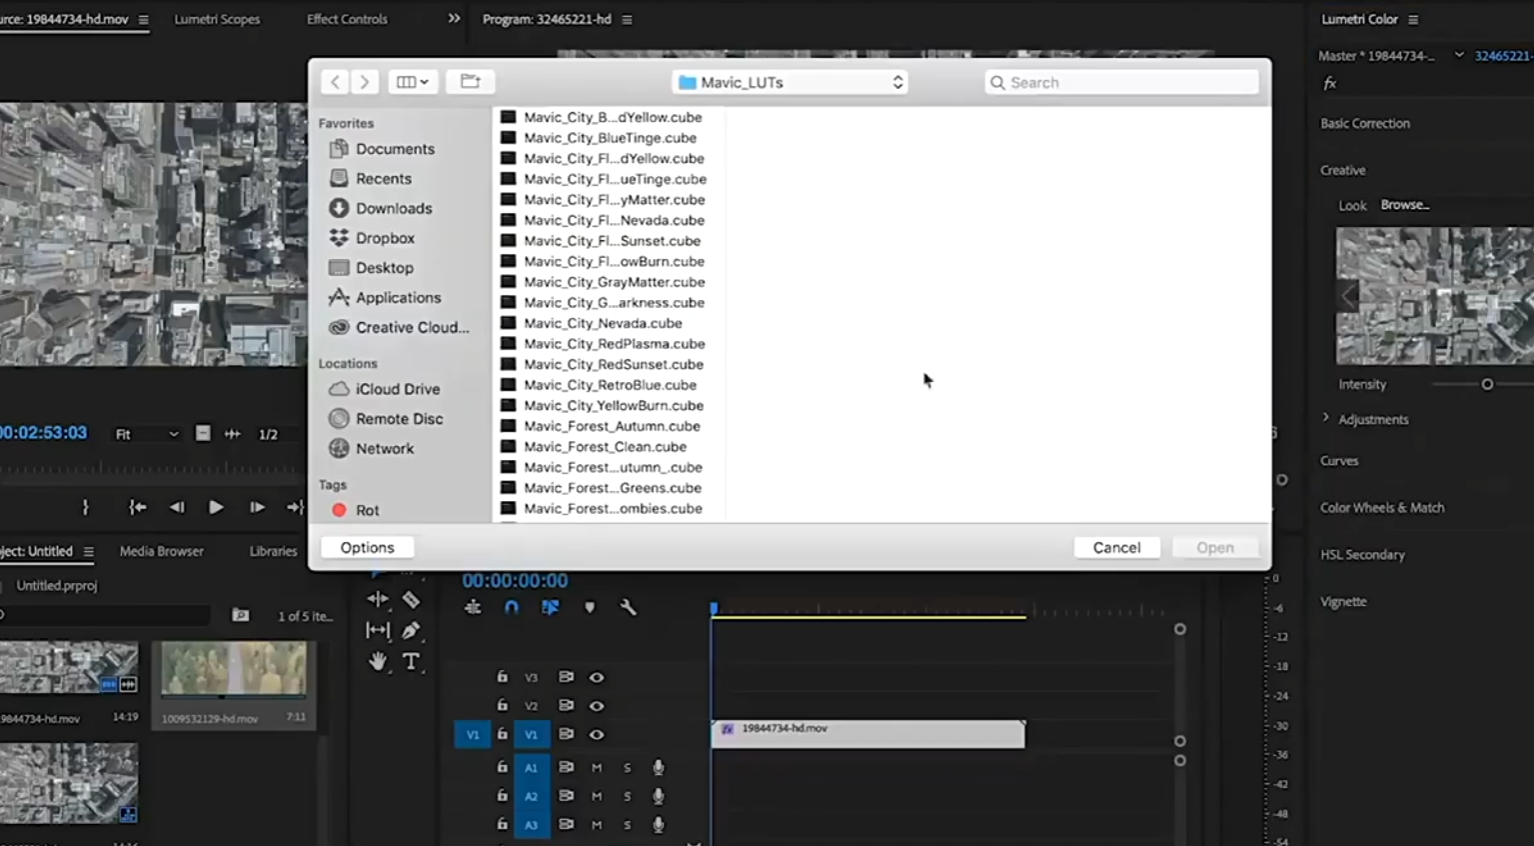Step forward one frame in source monitor

(x=256, y=507)
